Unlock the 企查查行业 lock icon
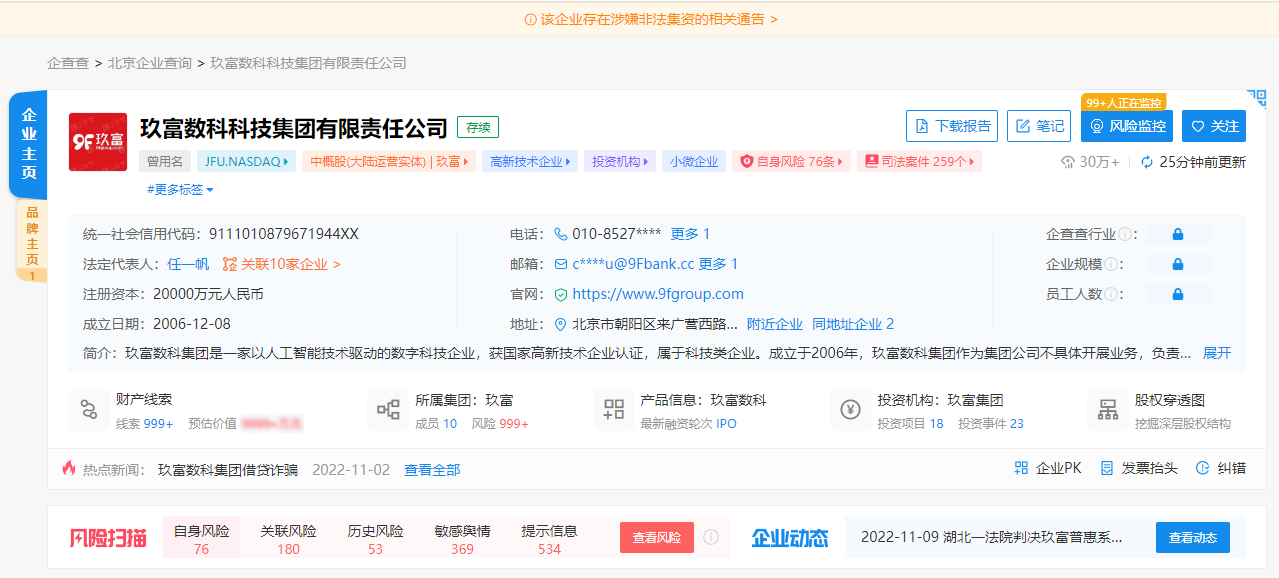1279x578 pixels. pyautogui.click(x=1177, y=234)
